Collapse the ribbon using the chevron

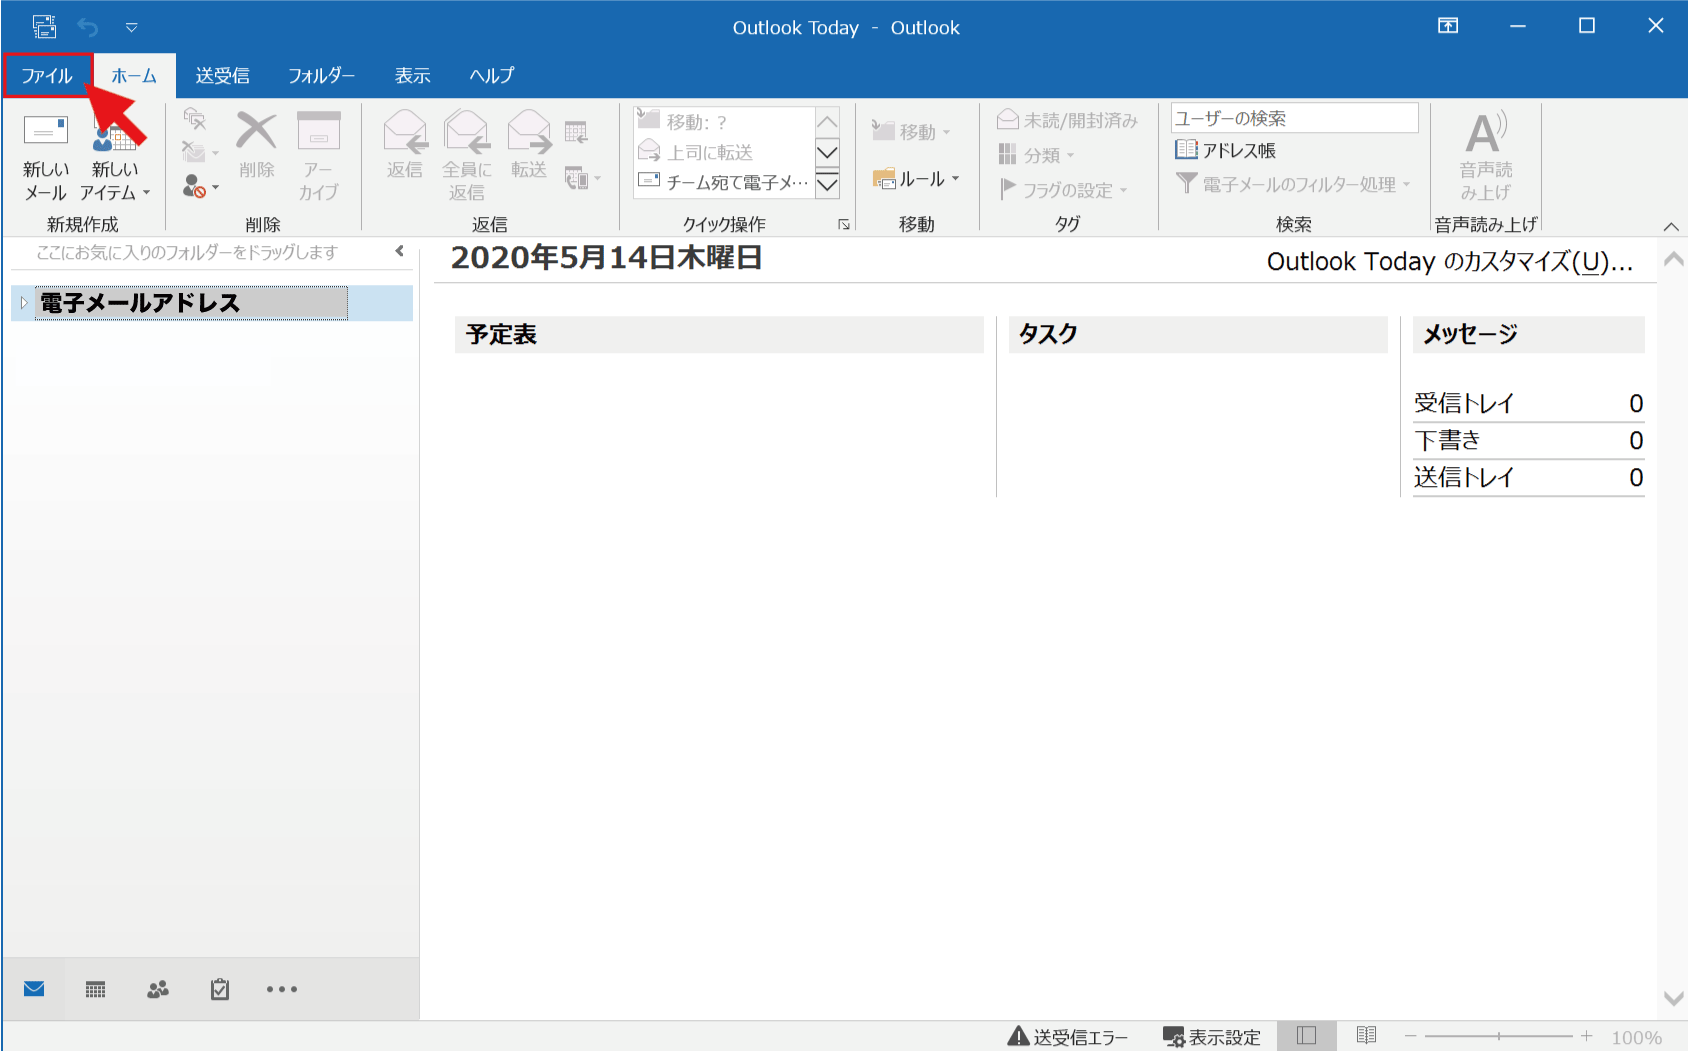1670,226
